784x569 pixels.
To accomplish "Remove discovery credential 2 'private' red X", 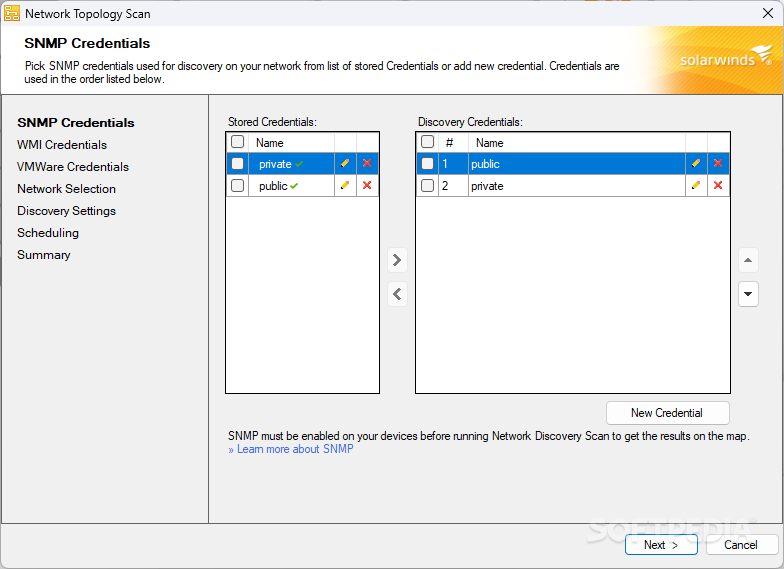I will click(x=718, y=186).
